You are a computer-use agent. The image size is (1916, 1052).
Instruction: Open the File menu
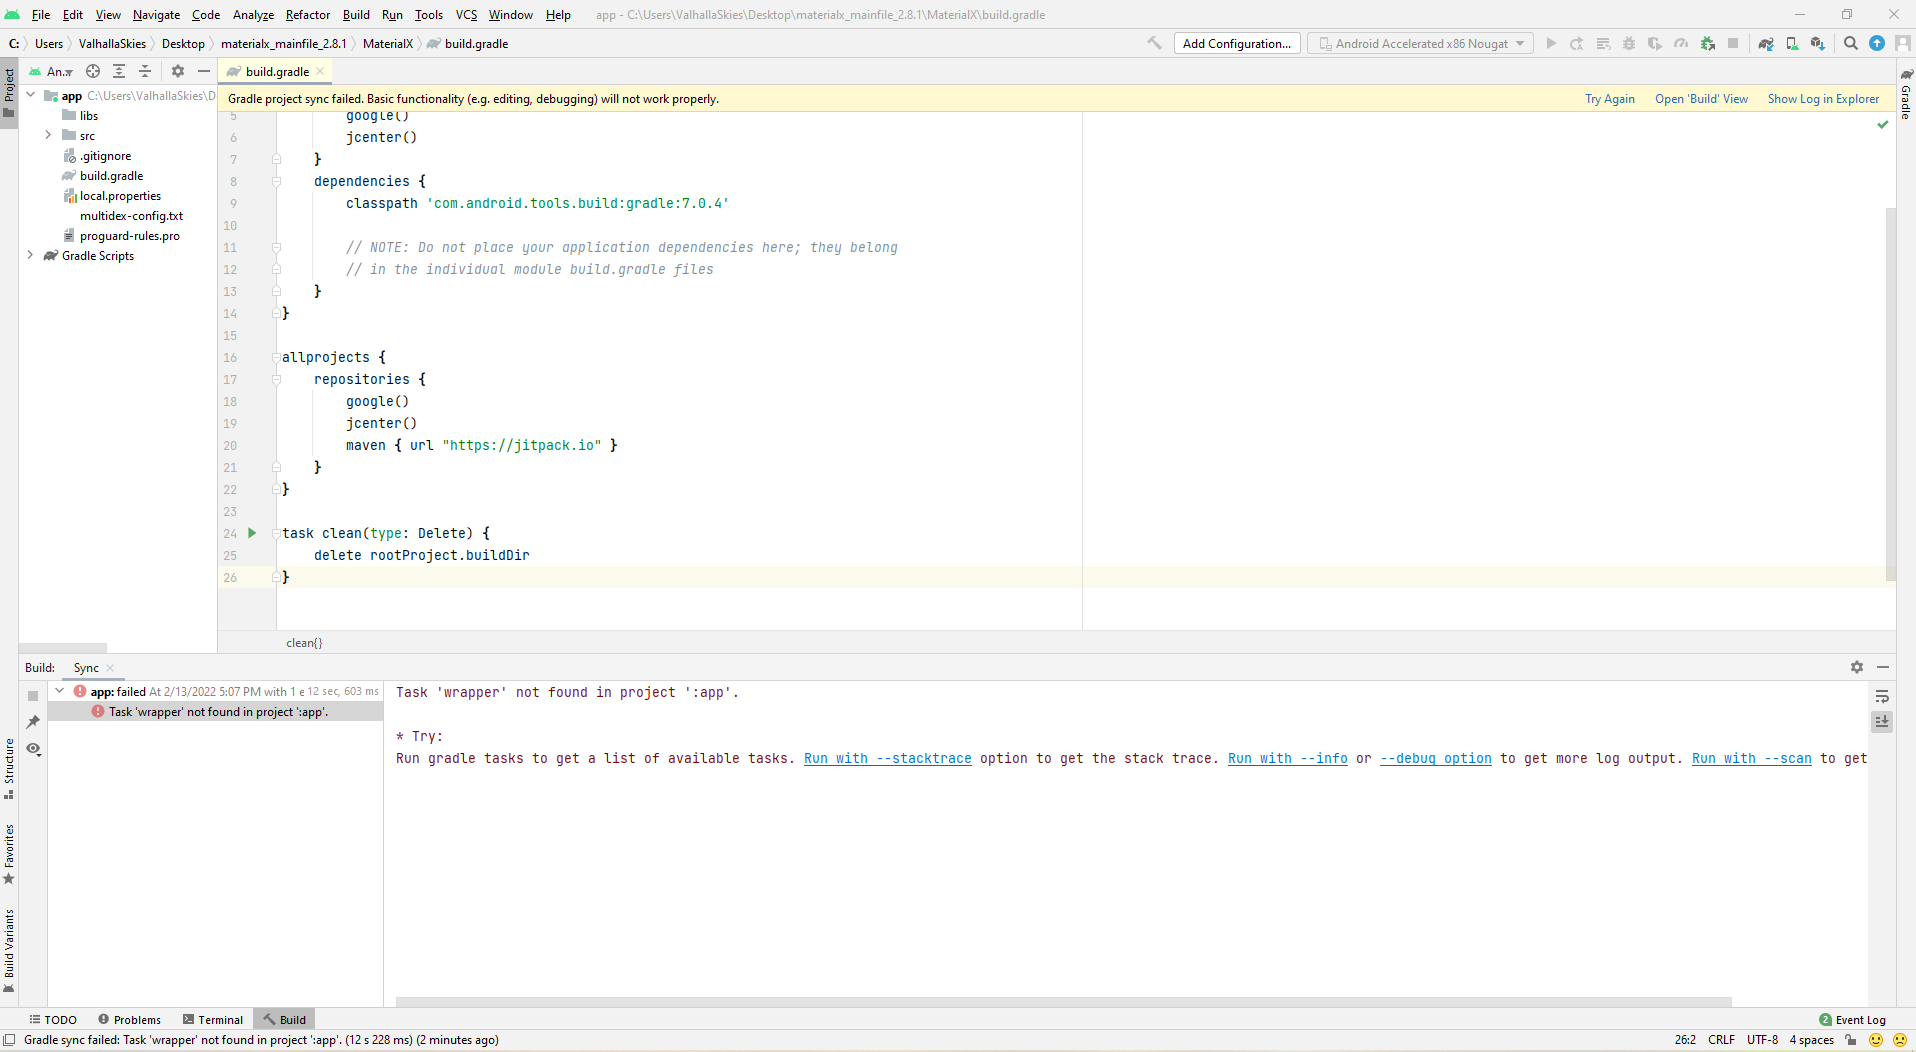click(x=41, y=14)
